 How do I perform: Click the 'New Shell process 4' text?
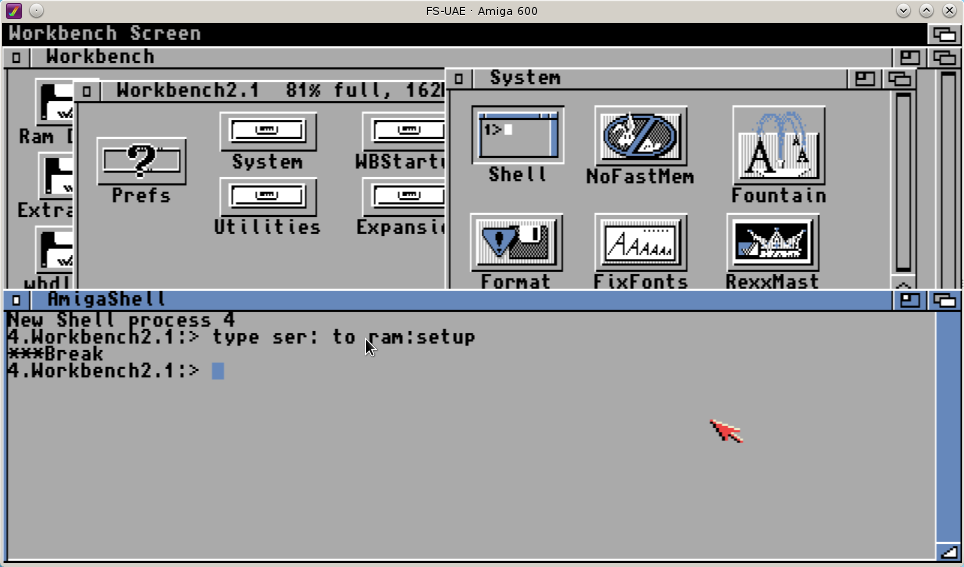click(x=120, y=320)
